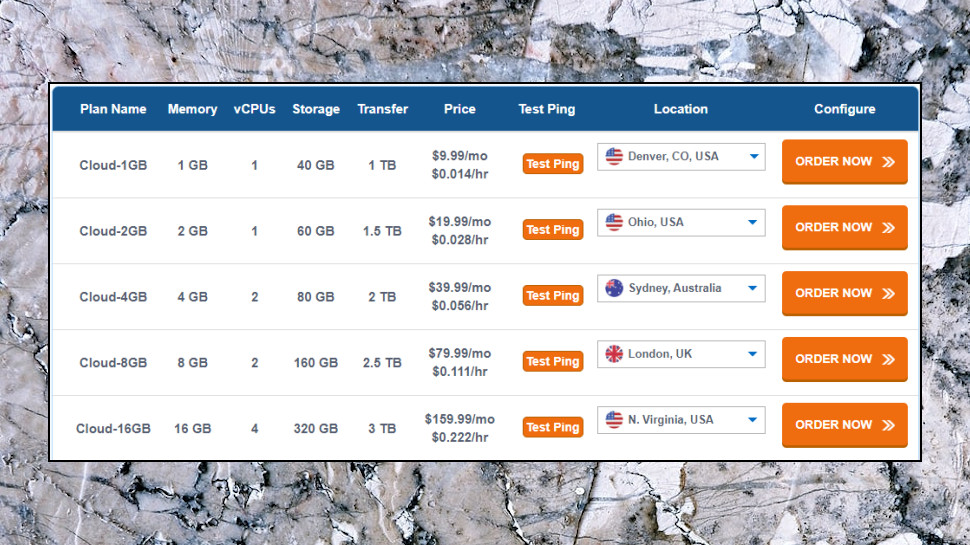Test ping for the Cloud-8GB plan
The width and height of the screenshot is (970, 545).
click(x=552, y=361)
